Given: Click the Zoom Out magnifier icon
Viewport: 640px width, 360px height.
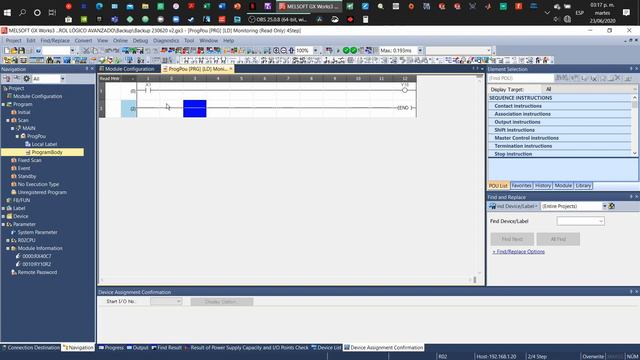Looking at the screenshot, I should point(284,51).
